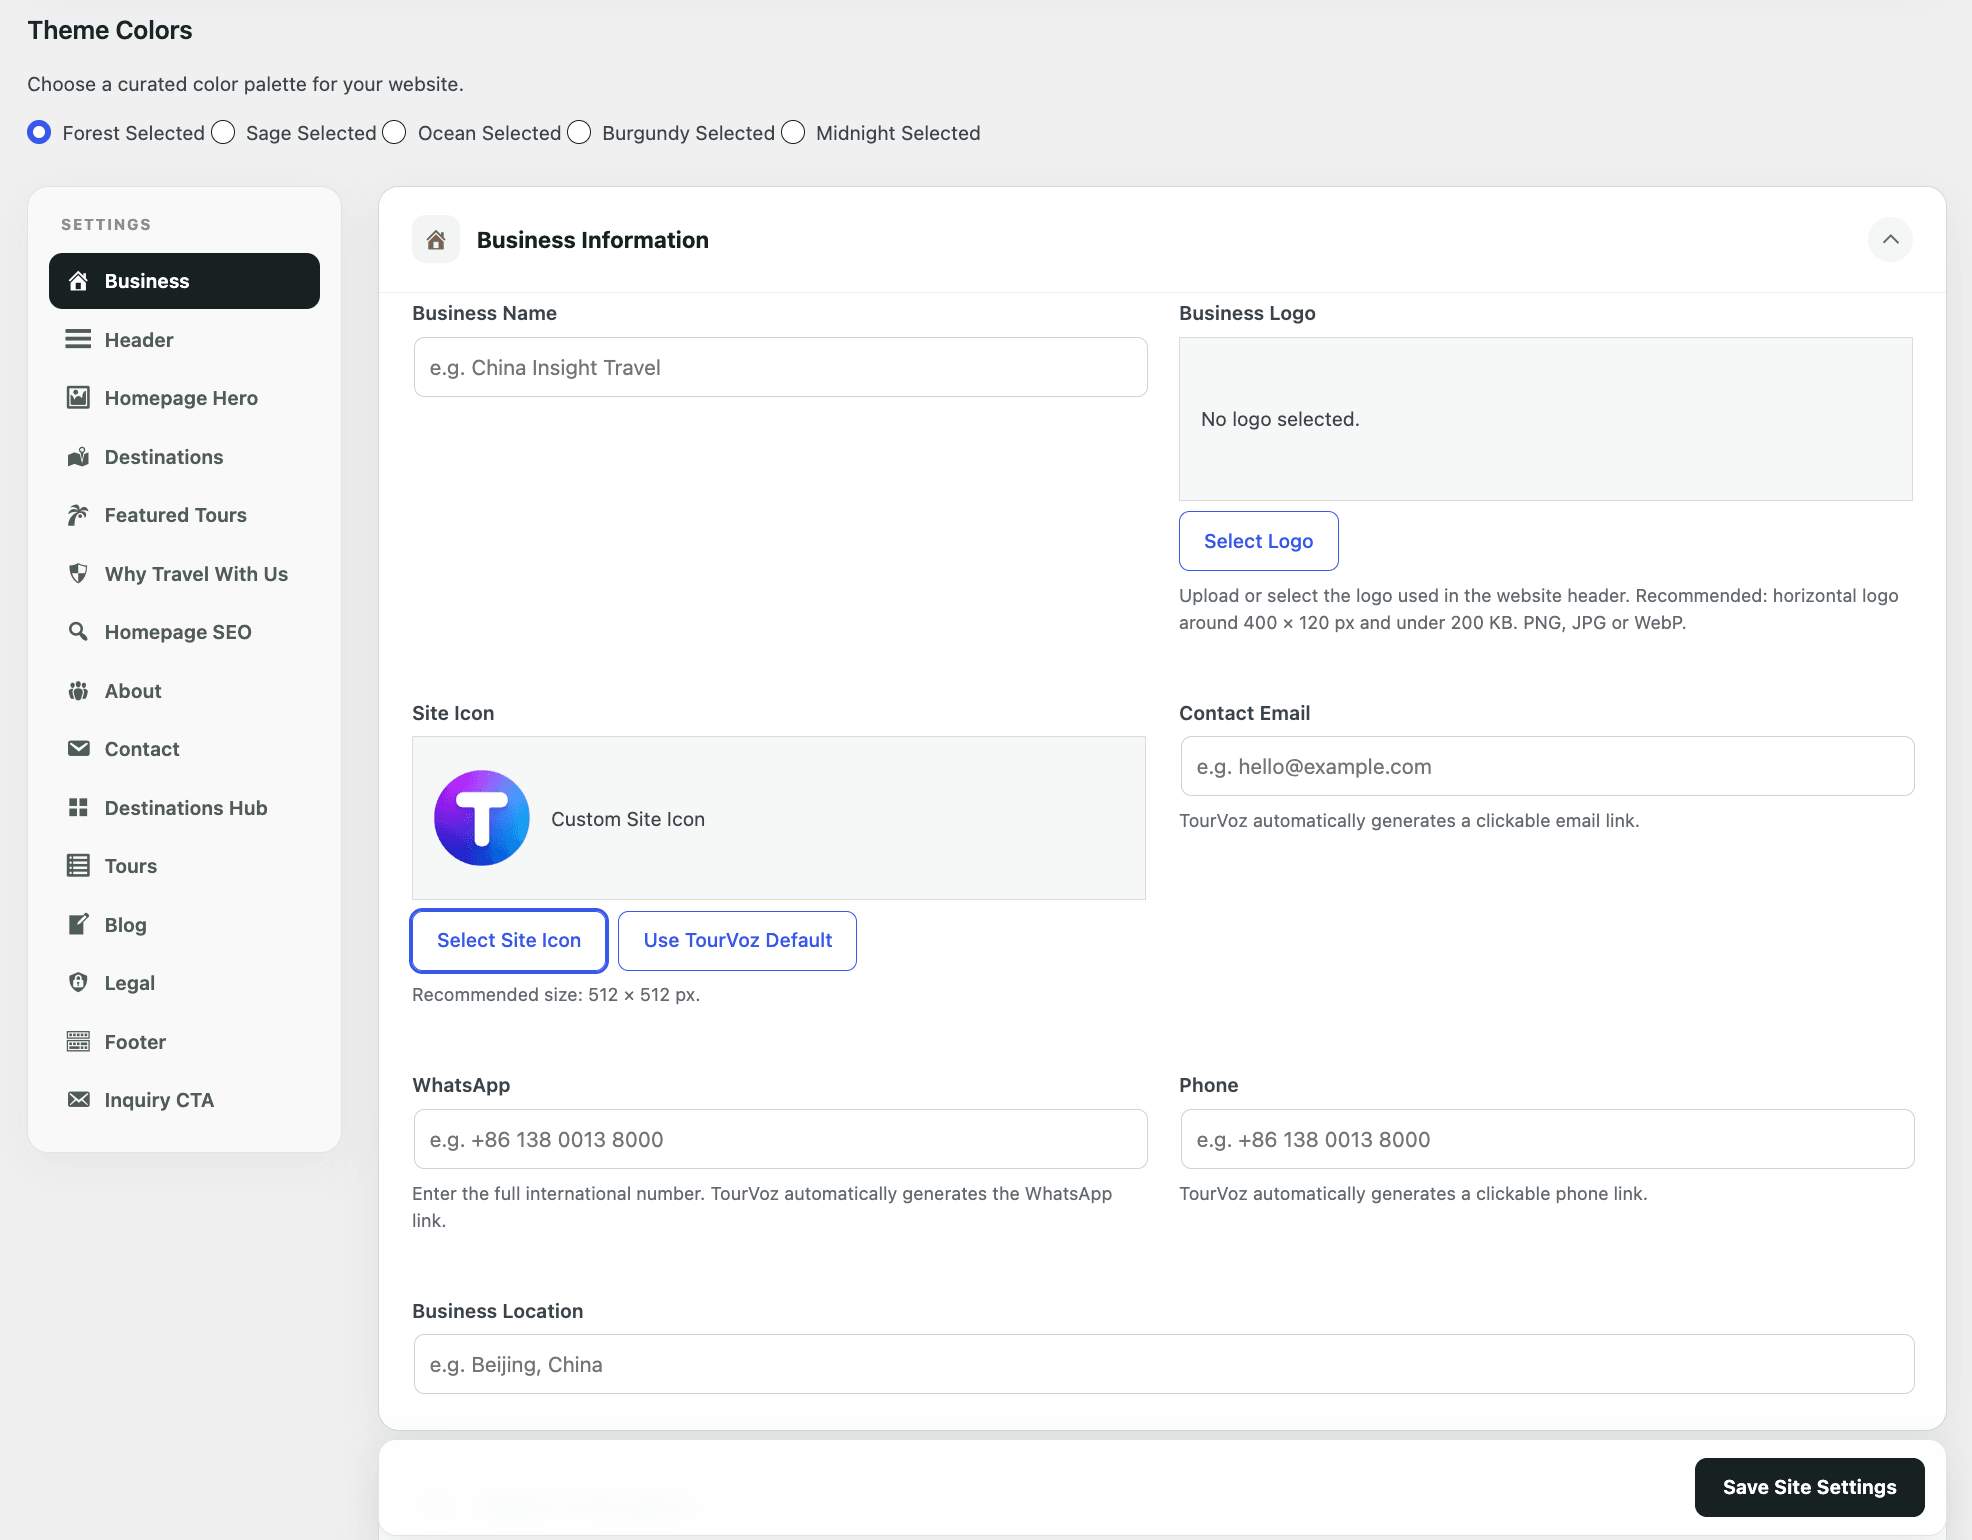Open the Destinations Hub settings label
Screen dimensions: 1972x1540
point(186,808)
